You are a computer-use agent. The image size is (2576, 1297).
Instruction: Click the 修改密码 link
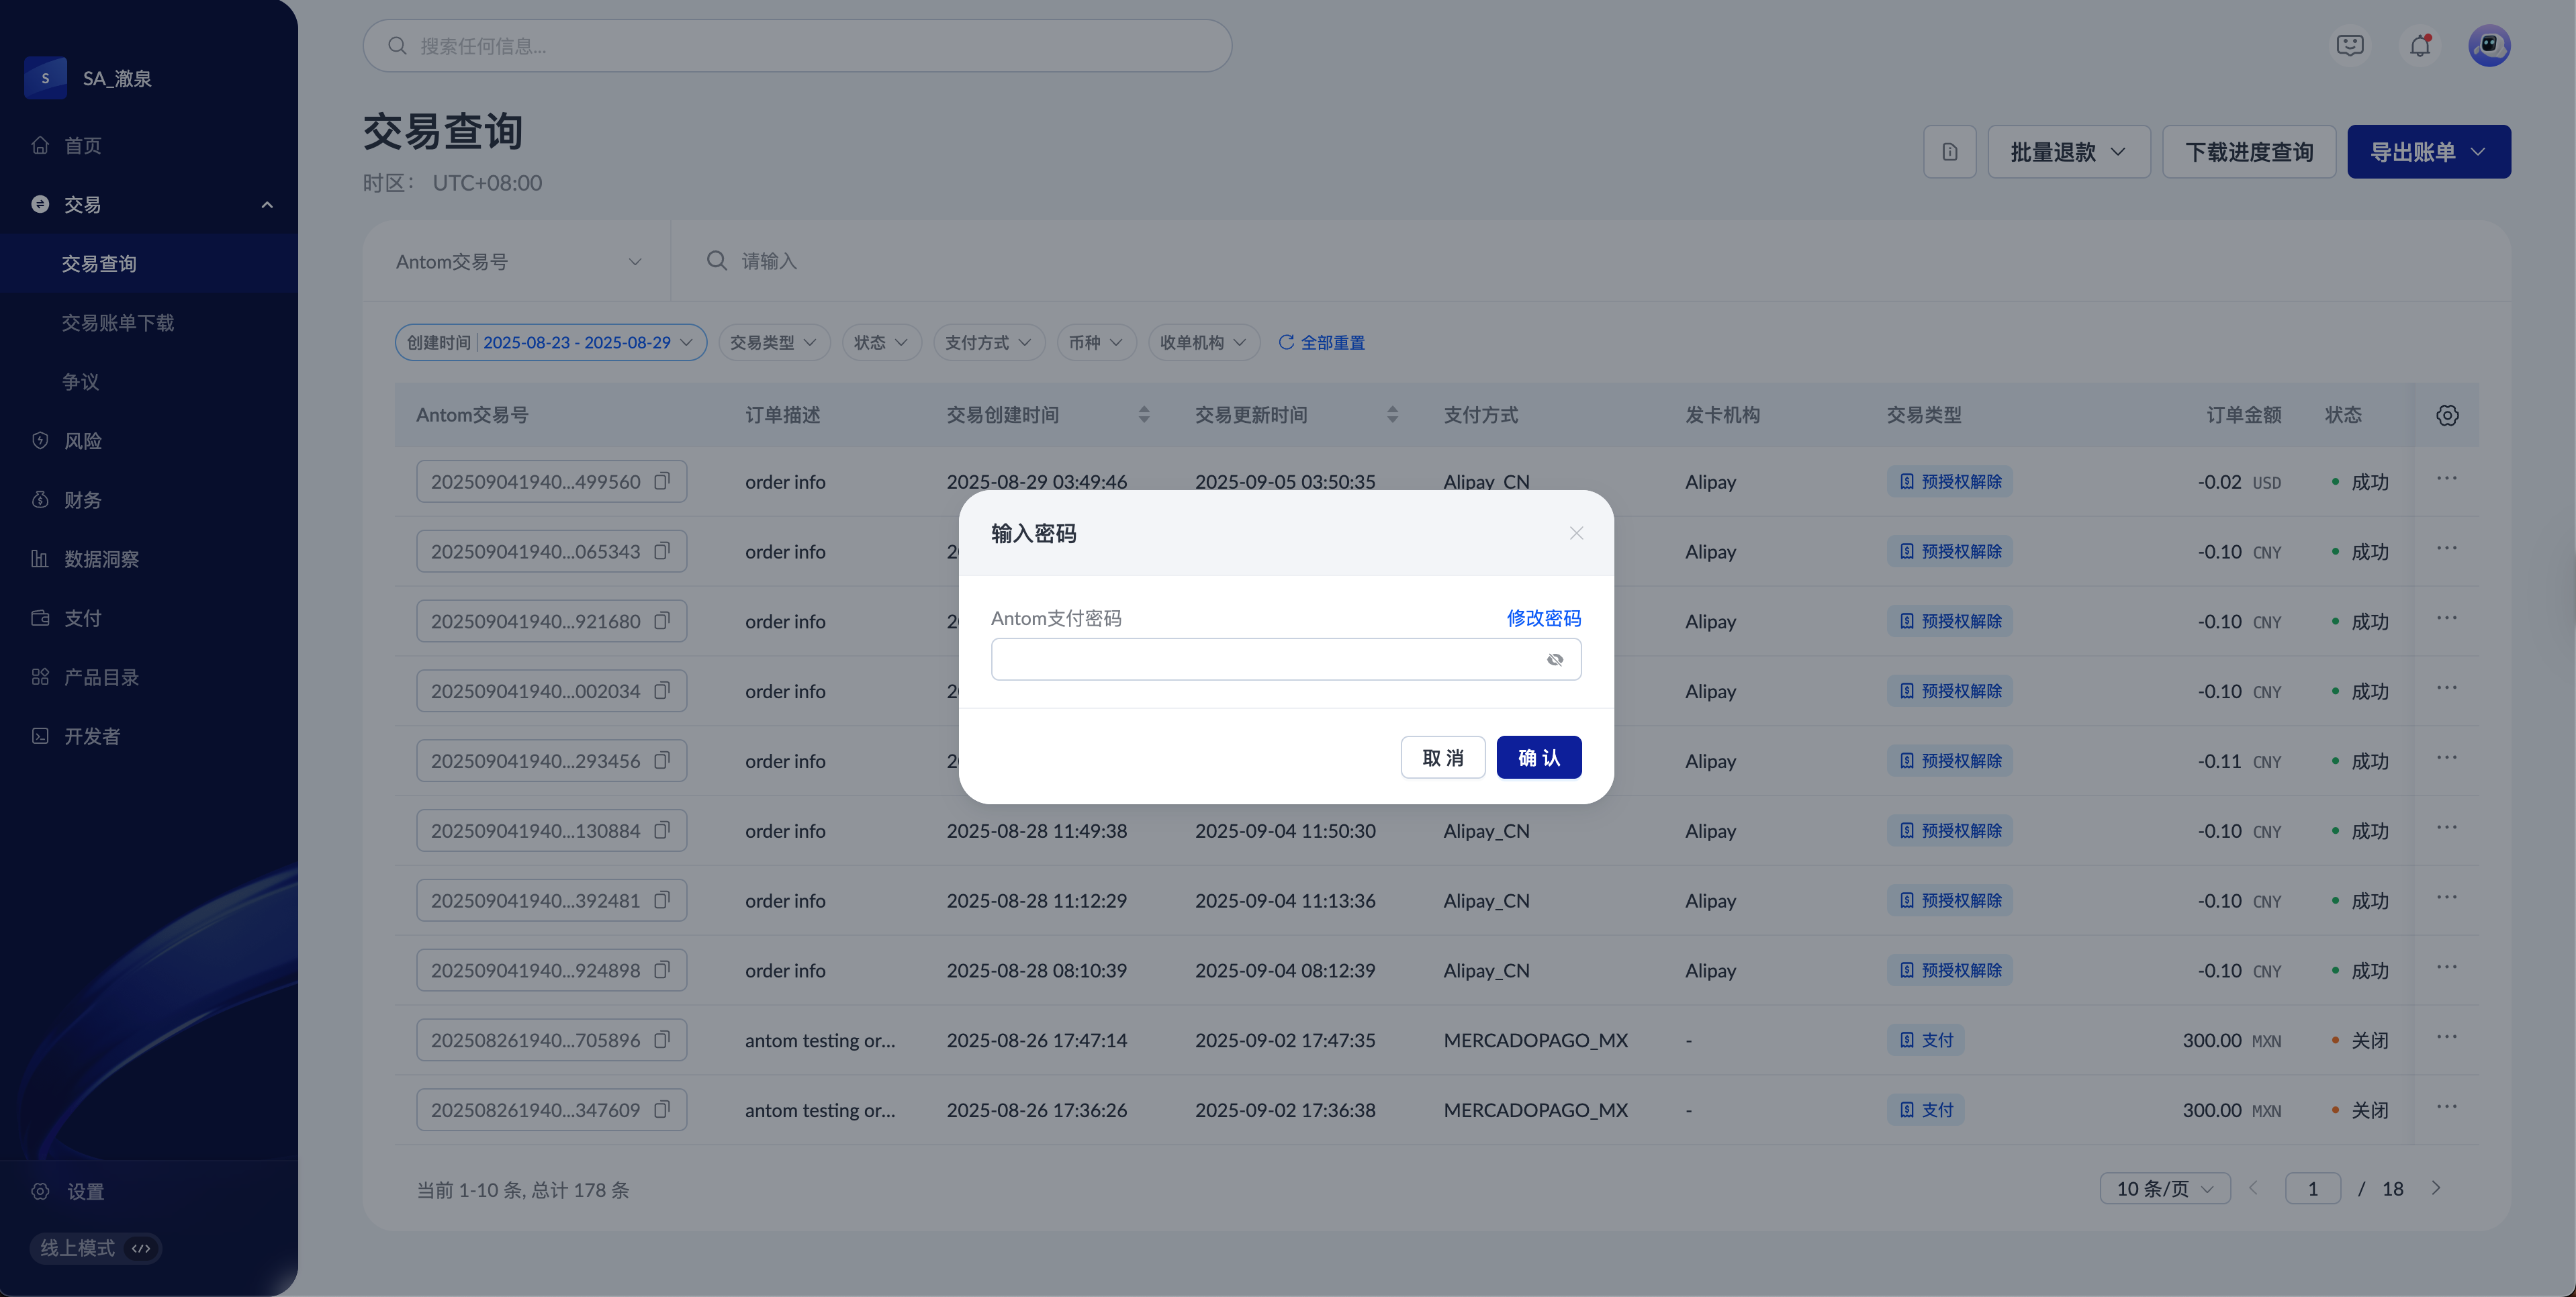pyautogui.click(x=1543, y=618)
